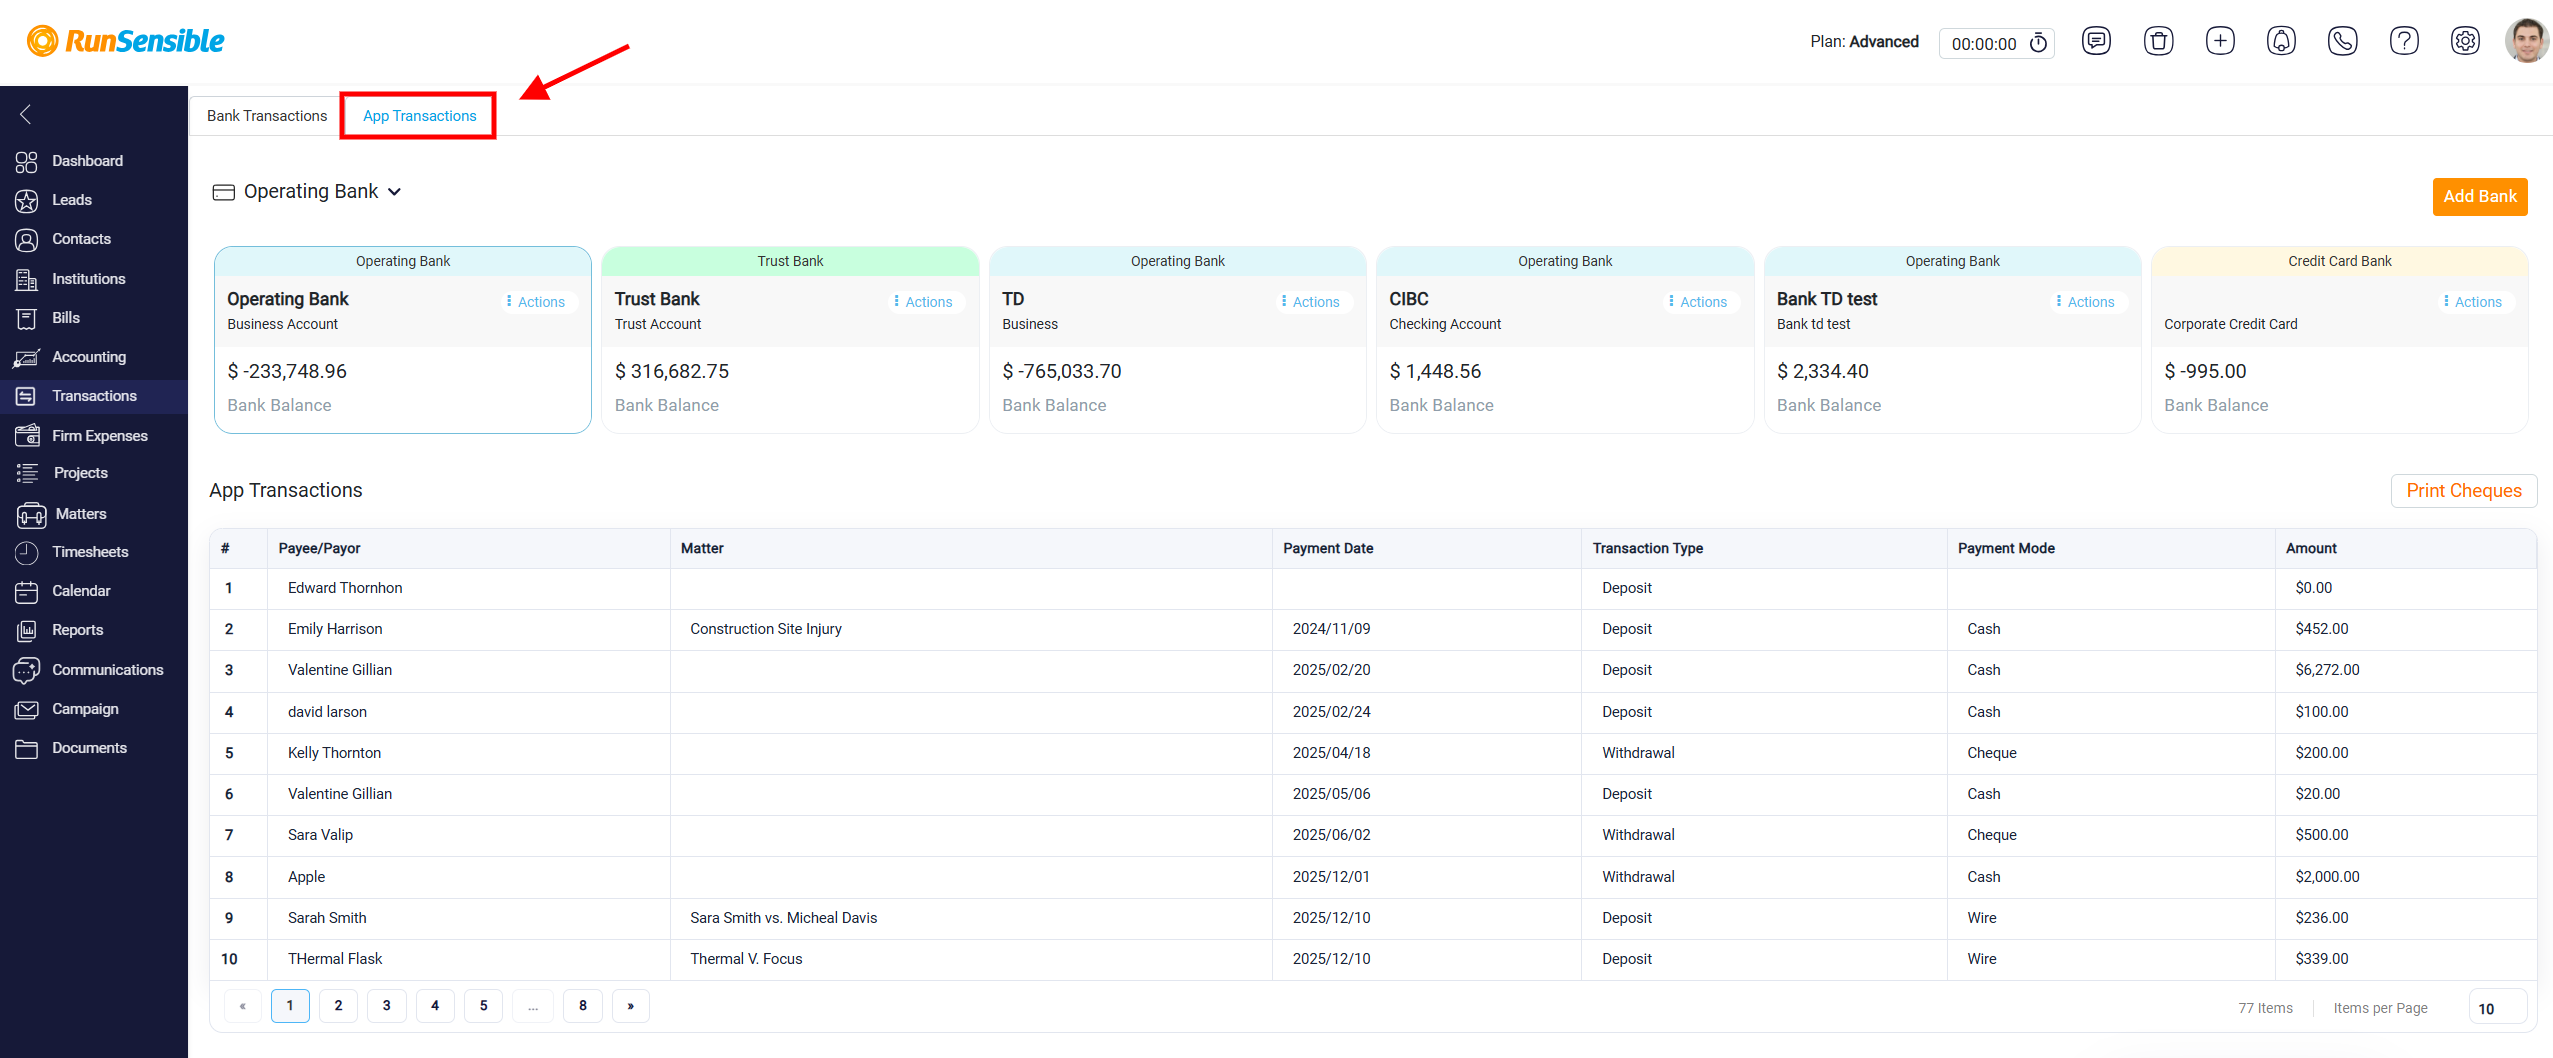Click the Sara Smith vs. Micheal Davis matter
The width and height of the screenshot is (2553, 1058).
pyautogui.click(x=783, y=918)
